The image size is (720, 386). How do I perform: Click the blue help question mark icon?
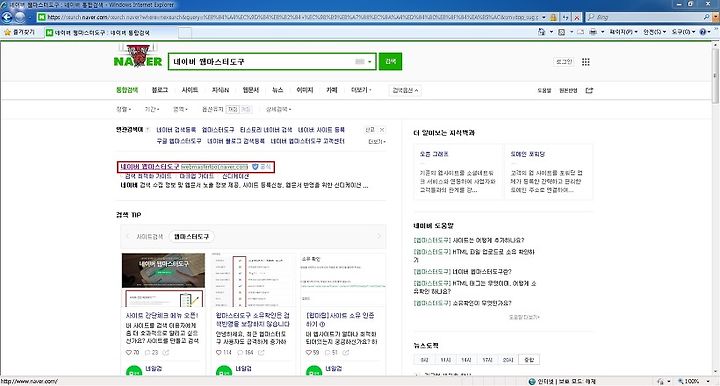[x=703, y=32]
